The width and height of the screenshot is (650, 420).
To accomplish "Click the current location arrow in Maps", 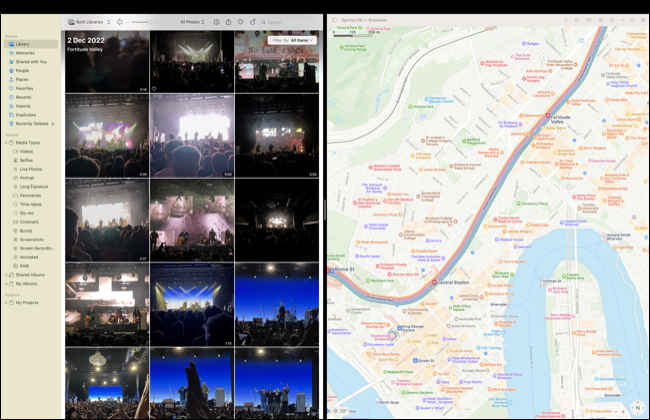I will tap(565, 19).
